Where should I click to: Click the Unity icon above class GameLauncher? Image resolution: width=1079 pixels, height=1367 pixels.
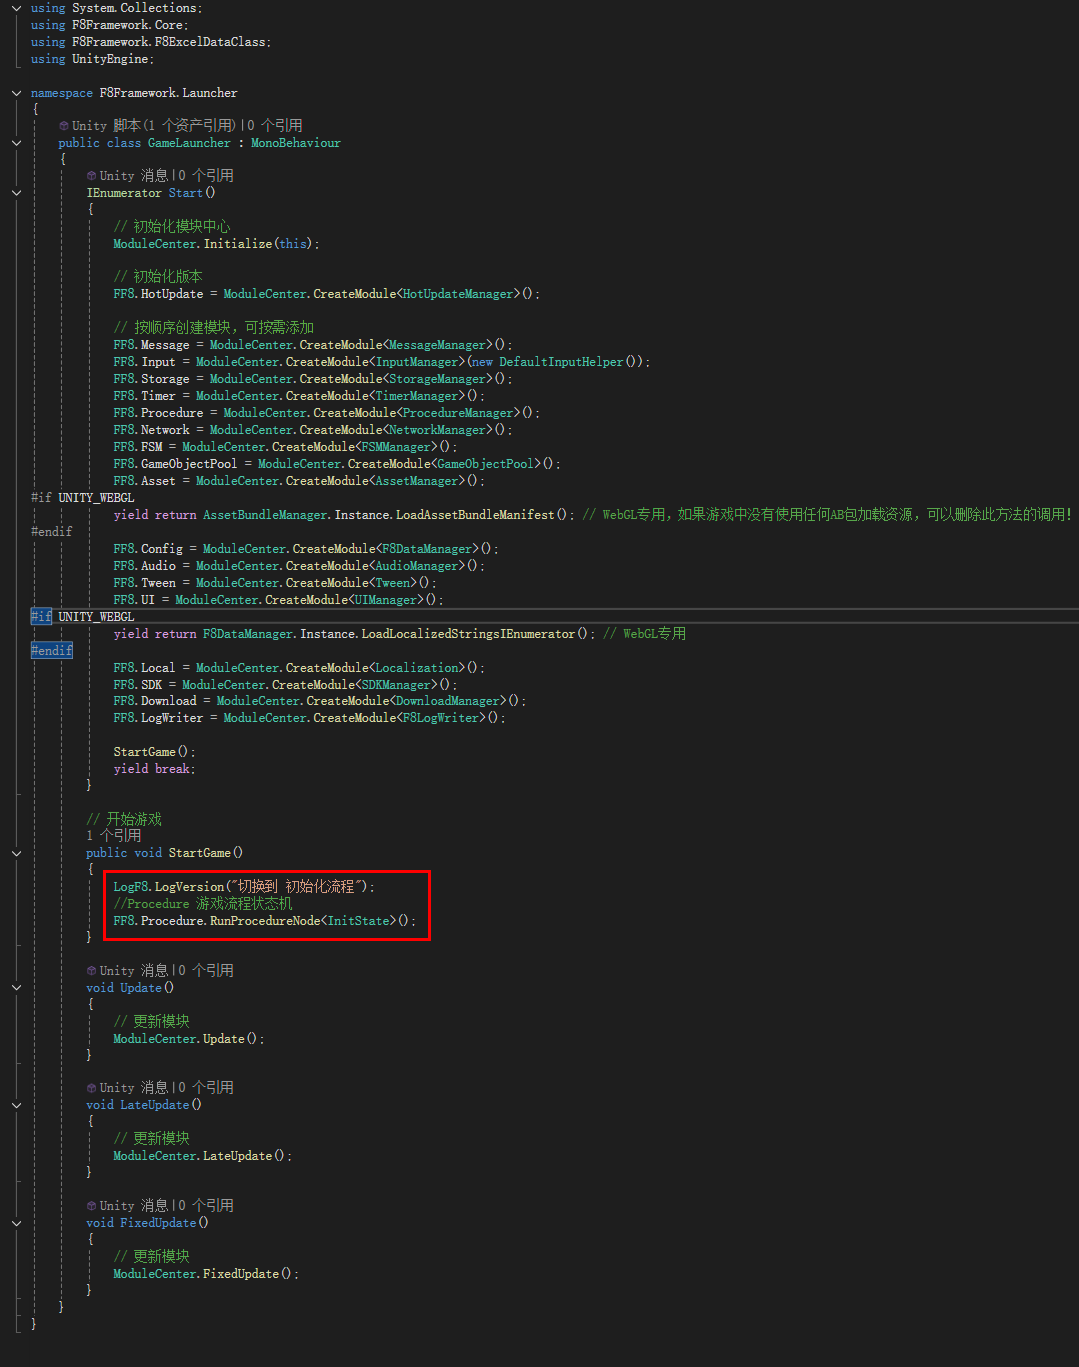pos(64,126)
